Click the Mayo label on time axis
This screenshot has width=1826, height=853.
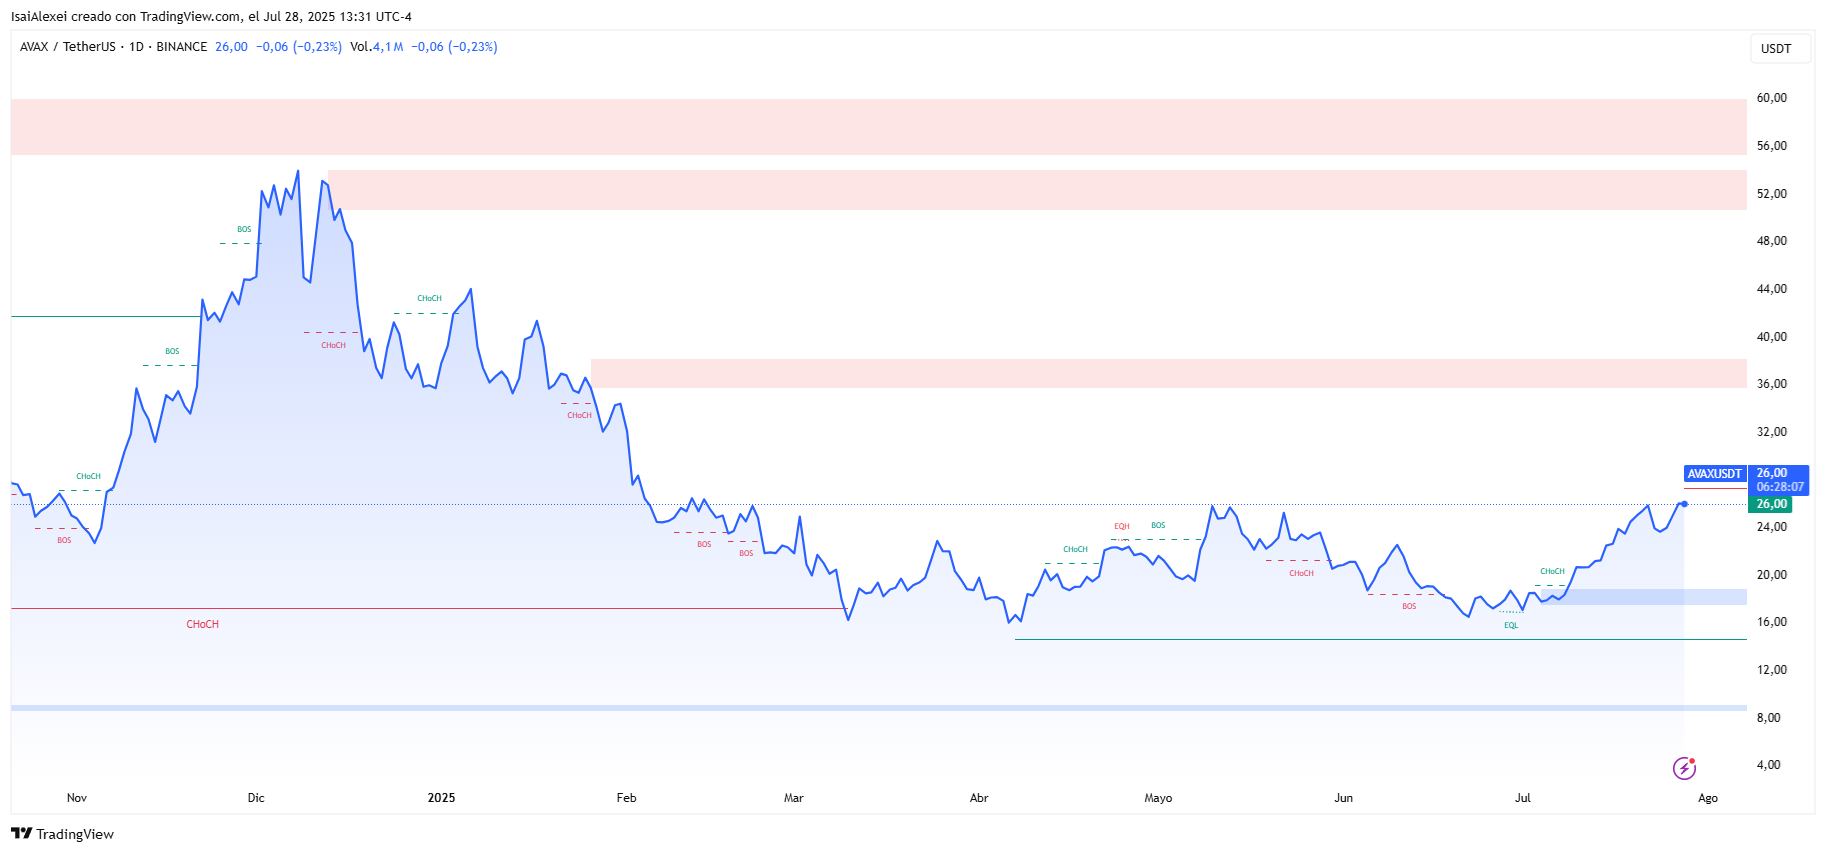point(1158,798)
